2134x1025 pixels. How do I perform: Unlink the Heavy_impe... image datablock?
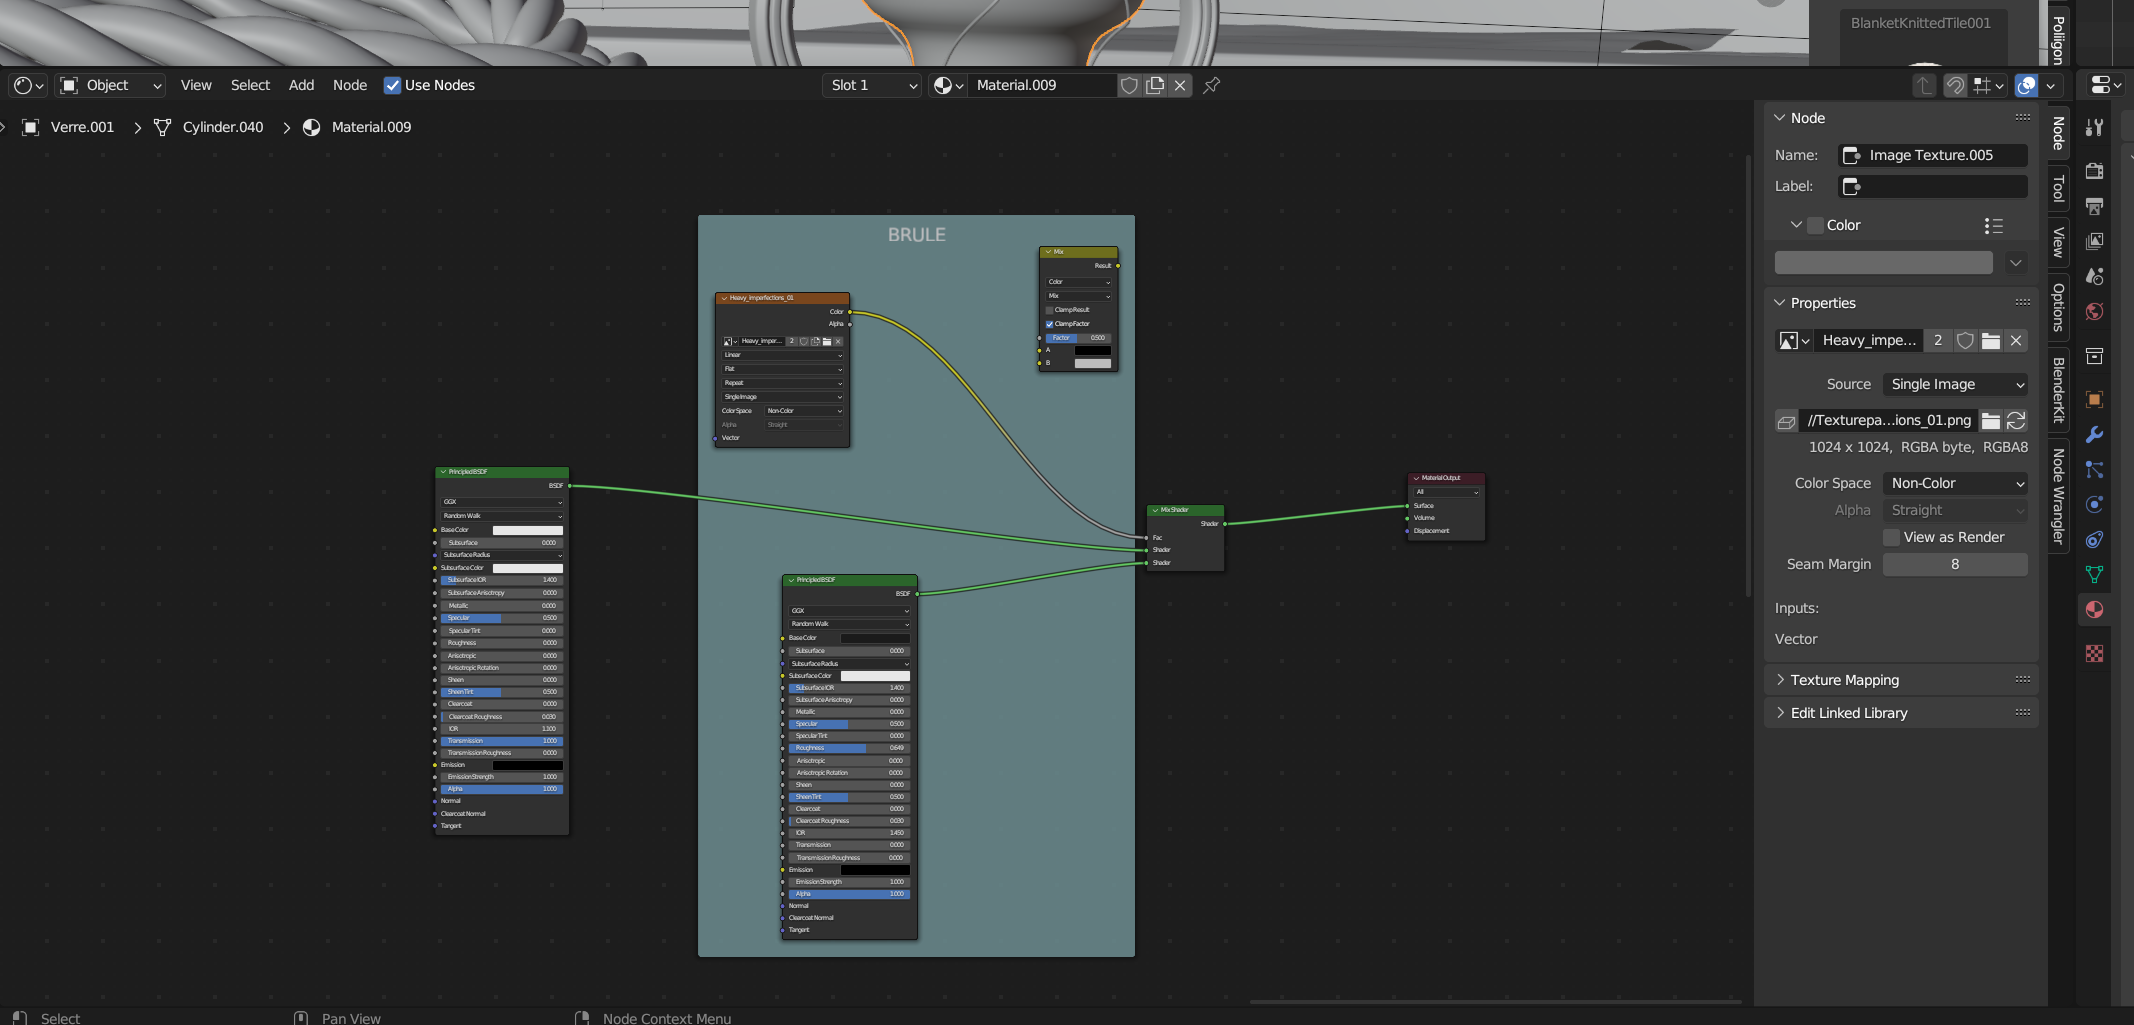coord(2016,341)
